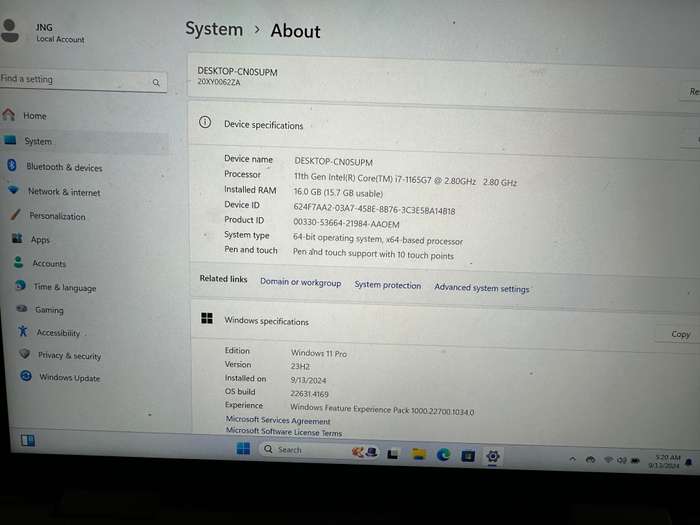This screenshot has width=700, height=525.
Task: Click the Windows logo beside Windows specifications
Action: pyautogui.click(x=207, y=318)
